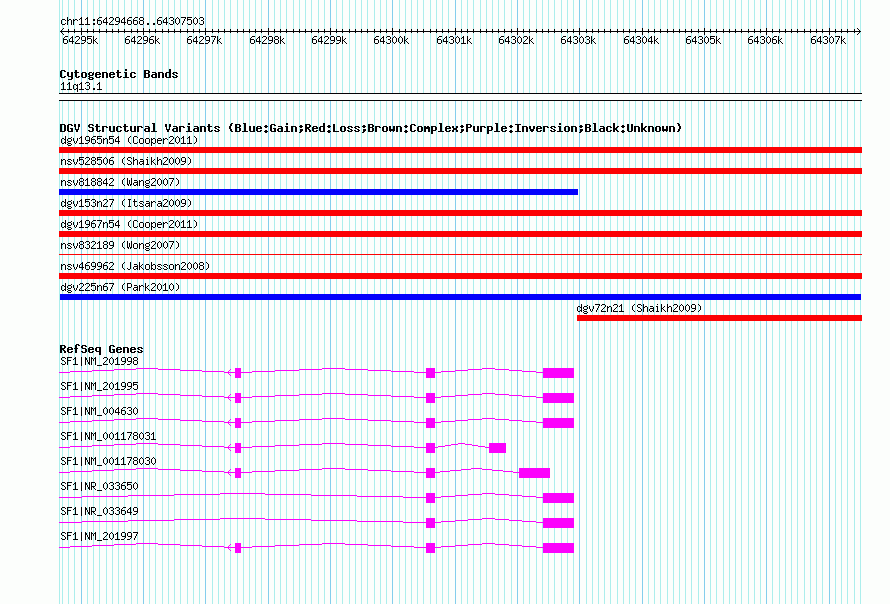This screenshot has height=604, width=890.
Task: Click the nsv818842 (Wang2007) label
Action: pos(120,182)
